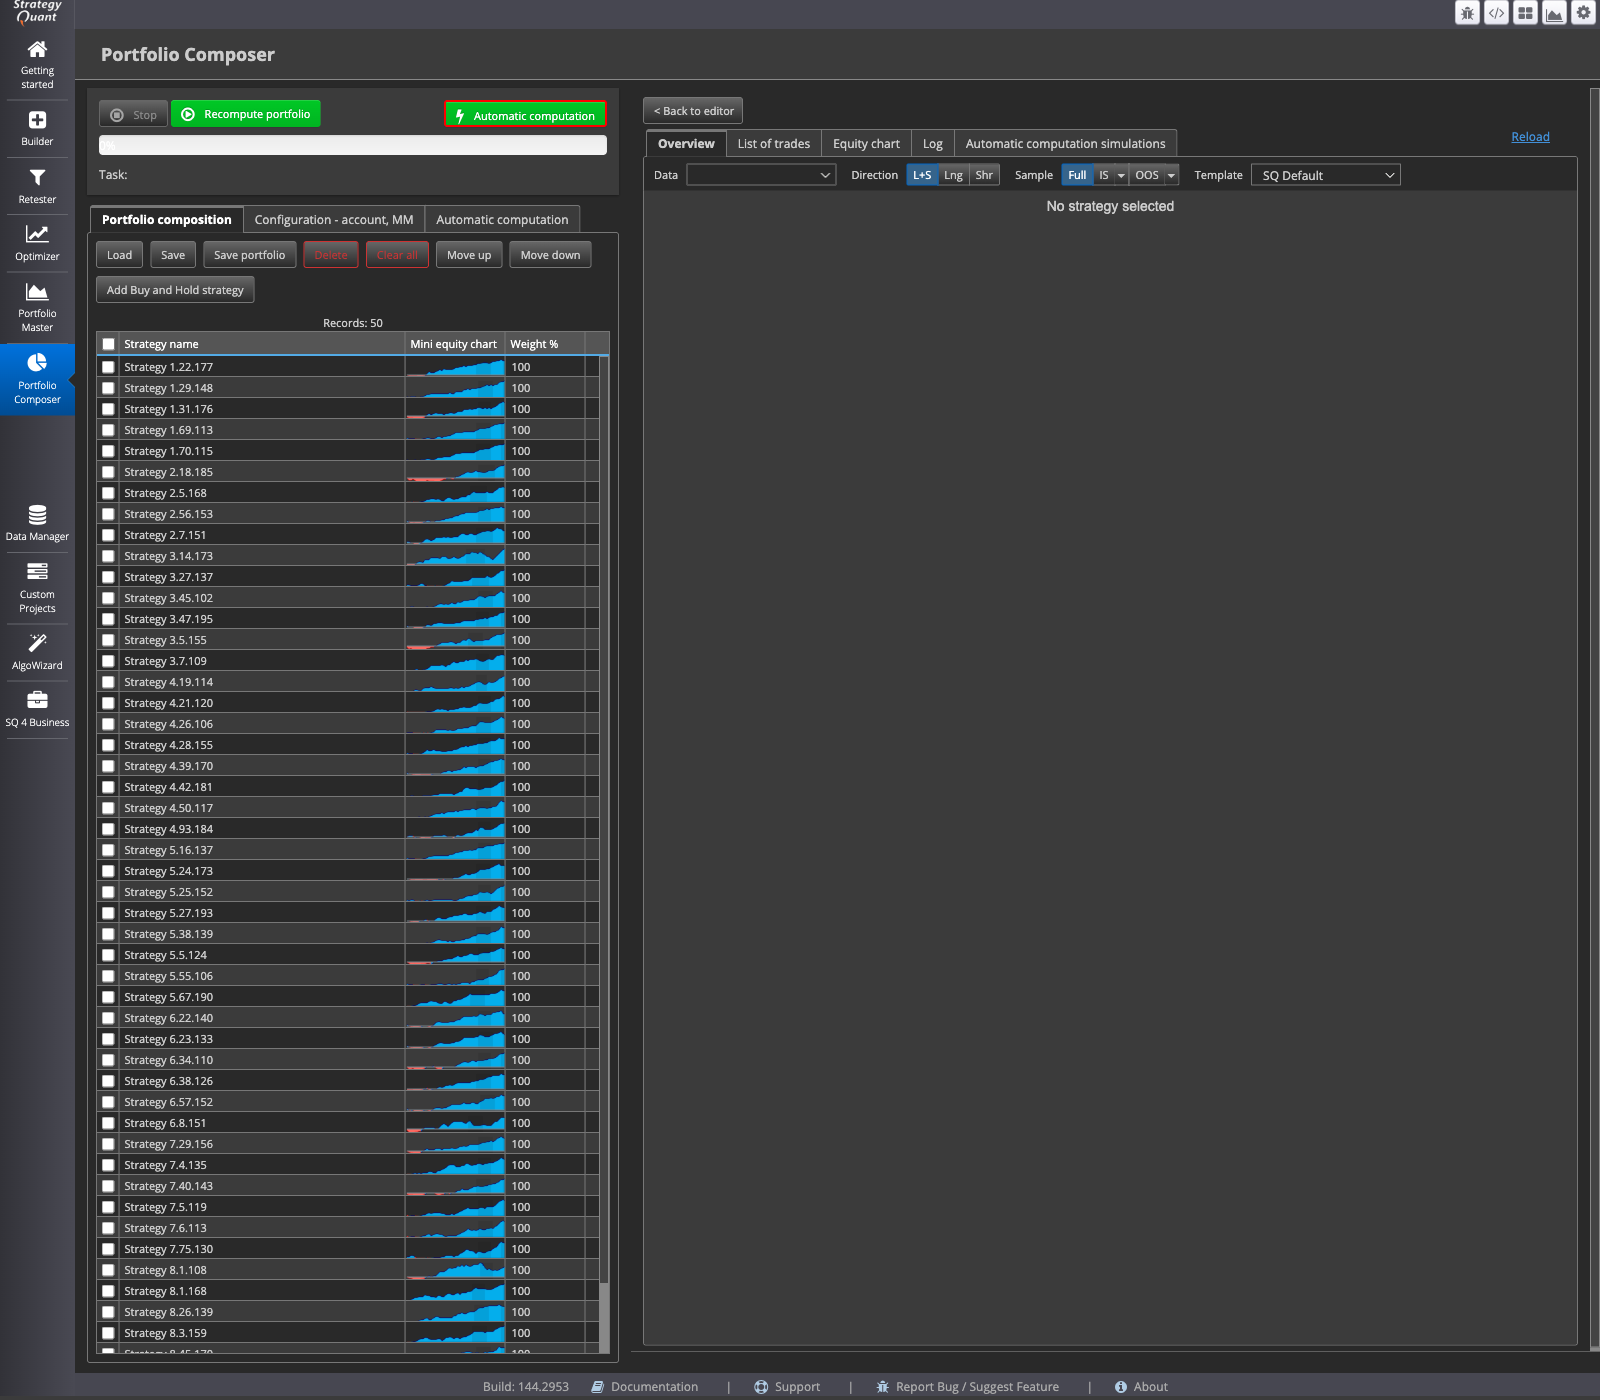This screenshot has height=1400, width=1600.
Task: Click Mini equity chart of Strategy 3.27.137
Action: coord(455,577)
